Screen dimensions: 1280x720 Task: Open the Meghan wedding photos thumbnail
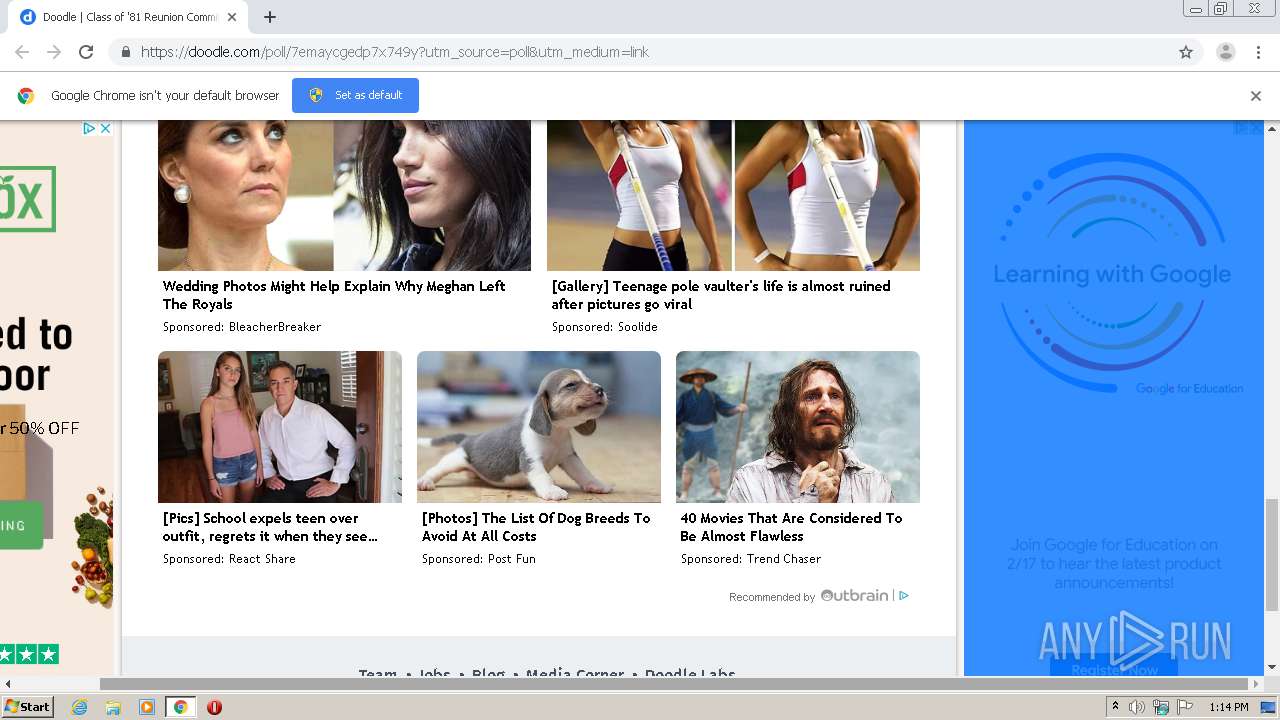344,195
